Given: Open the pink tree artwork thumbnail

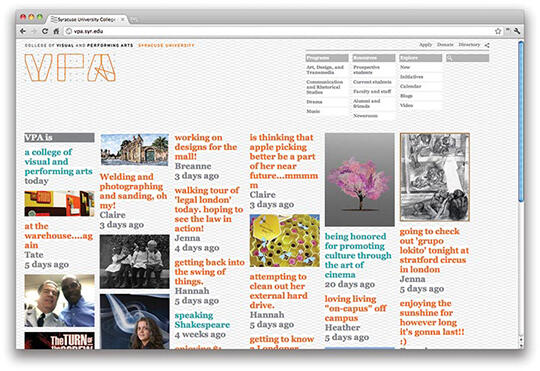Looking at the screenshot, I should click(360, 179).
